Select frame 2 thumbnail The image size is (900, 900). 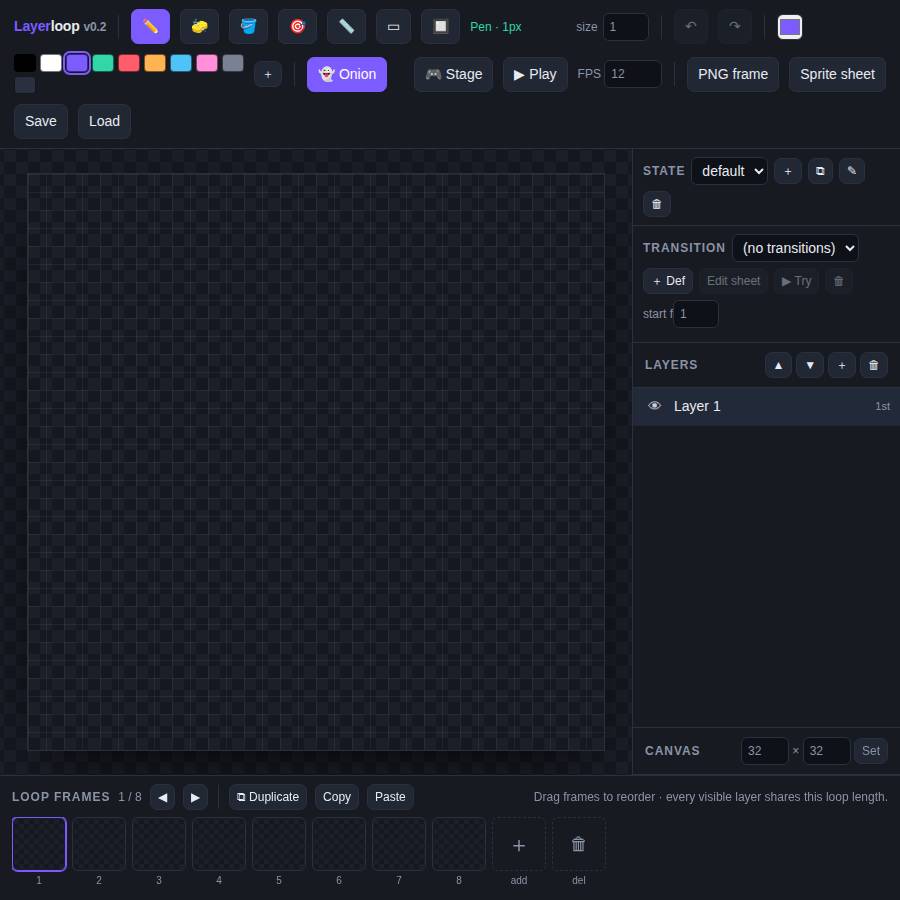tap(99, 844)
